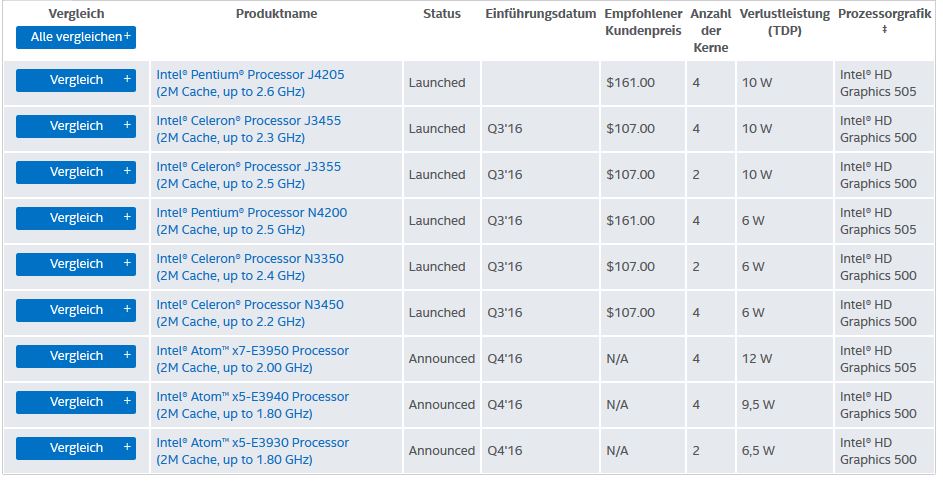Open Intel Atom x5-E3940 Processor link
The height and width of the screenshot is (484, 943).
coord(252,397)
